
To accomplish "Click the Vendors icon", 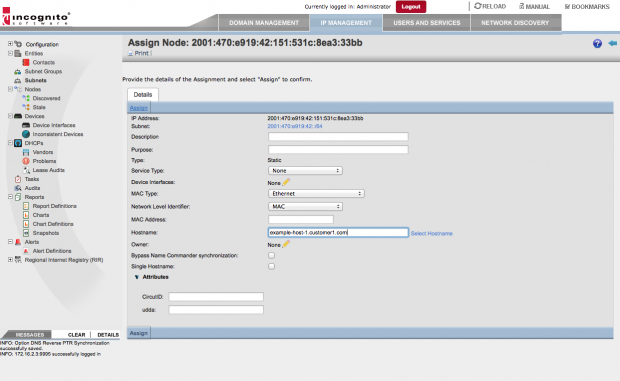I will 26,152.
